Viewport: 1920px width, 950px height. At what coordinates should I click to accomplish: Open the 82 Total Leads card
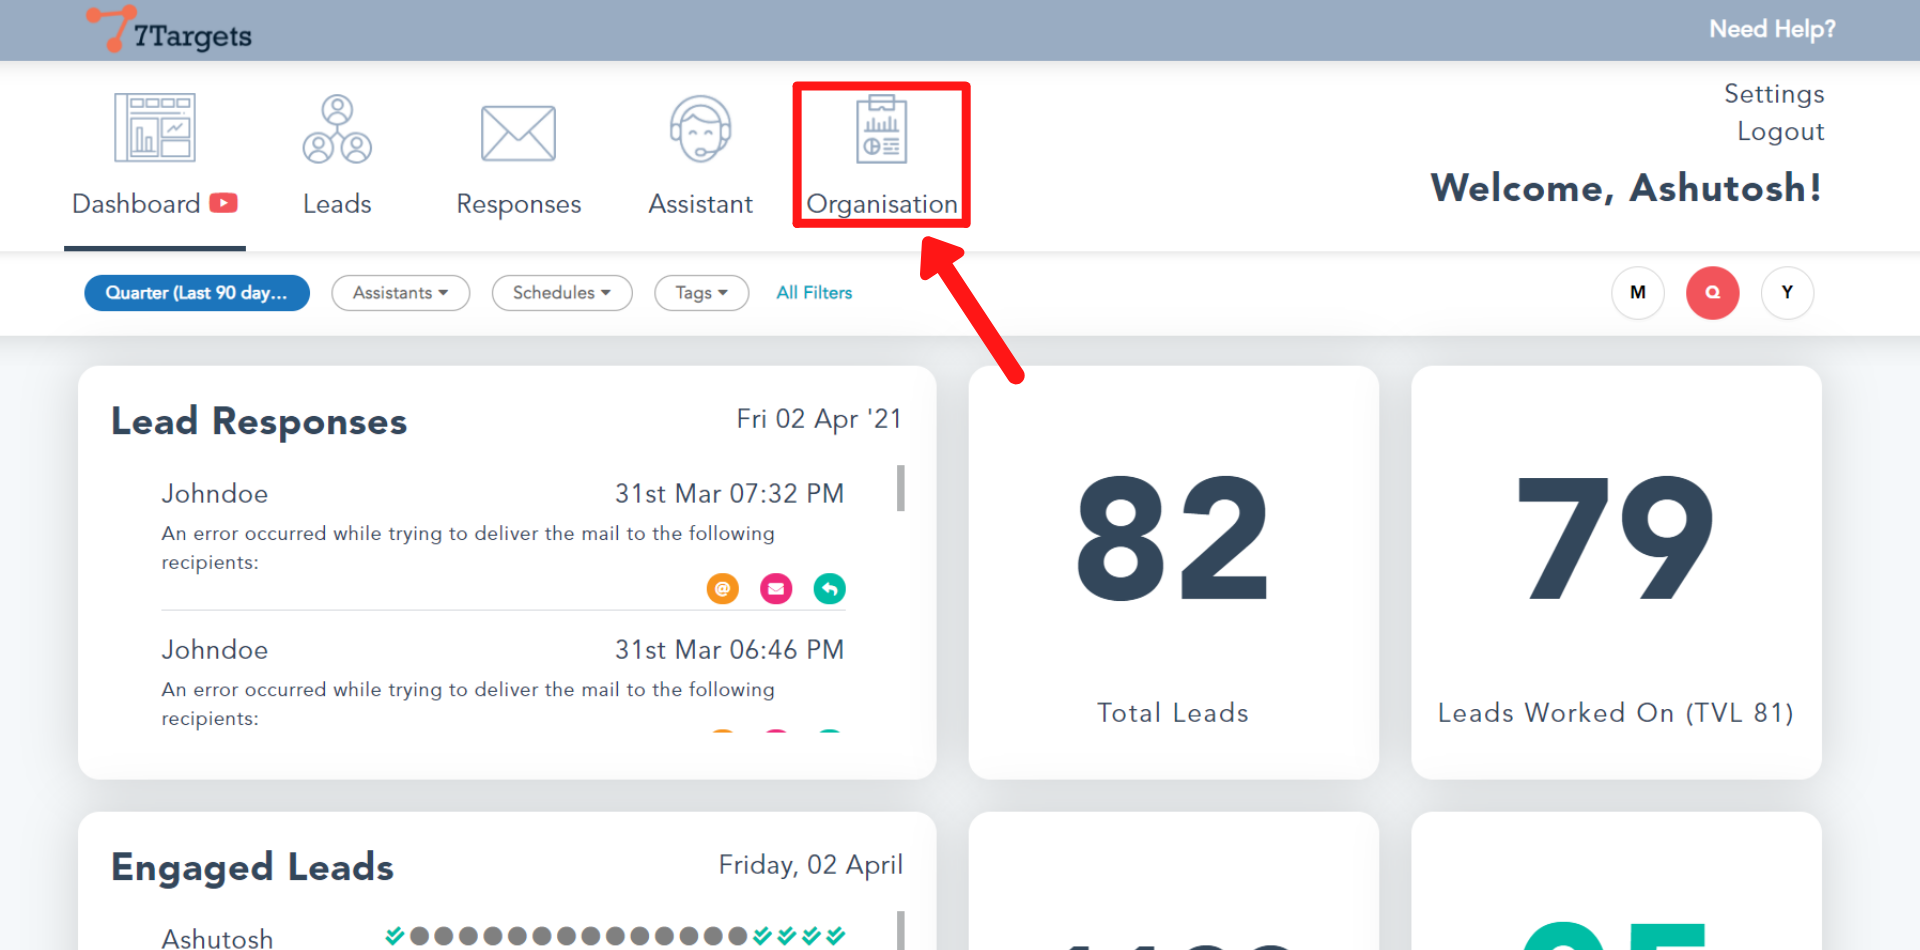click(1173, 572)
